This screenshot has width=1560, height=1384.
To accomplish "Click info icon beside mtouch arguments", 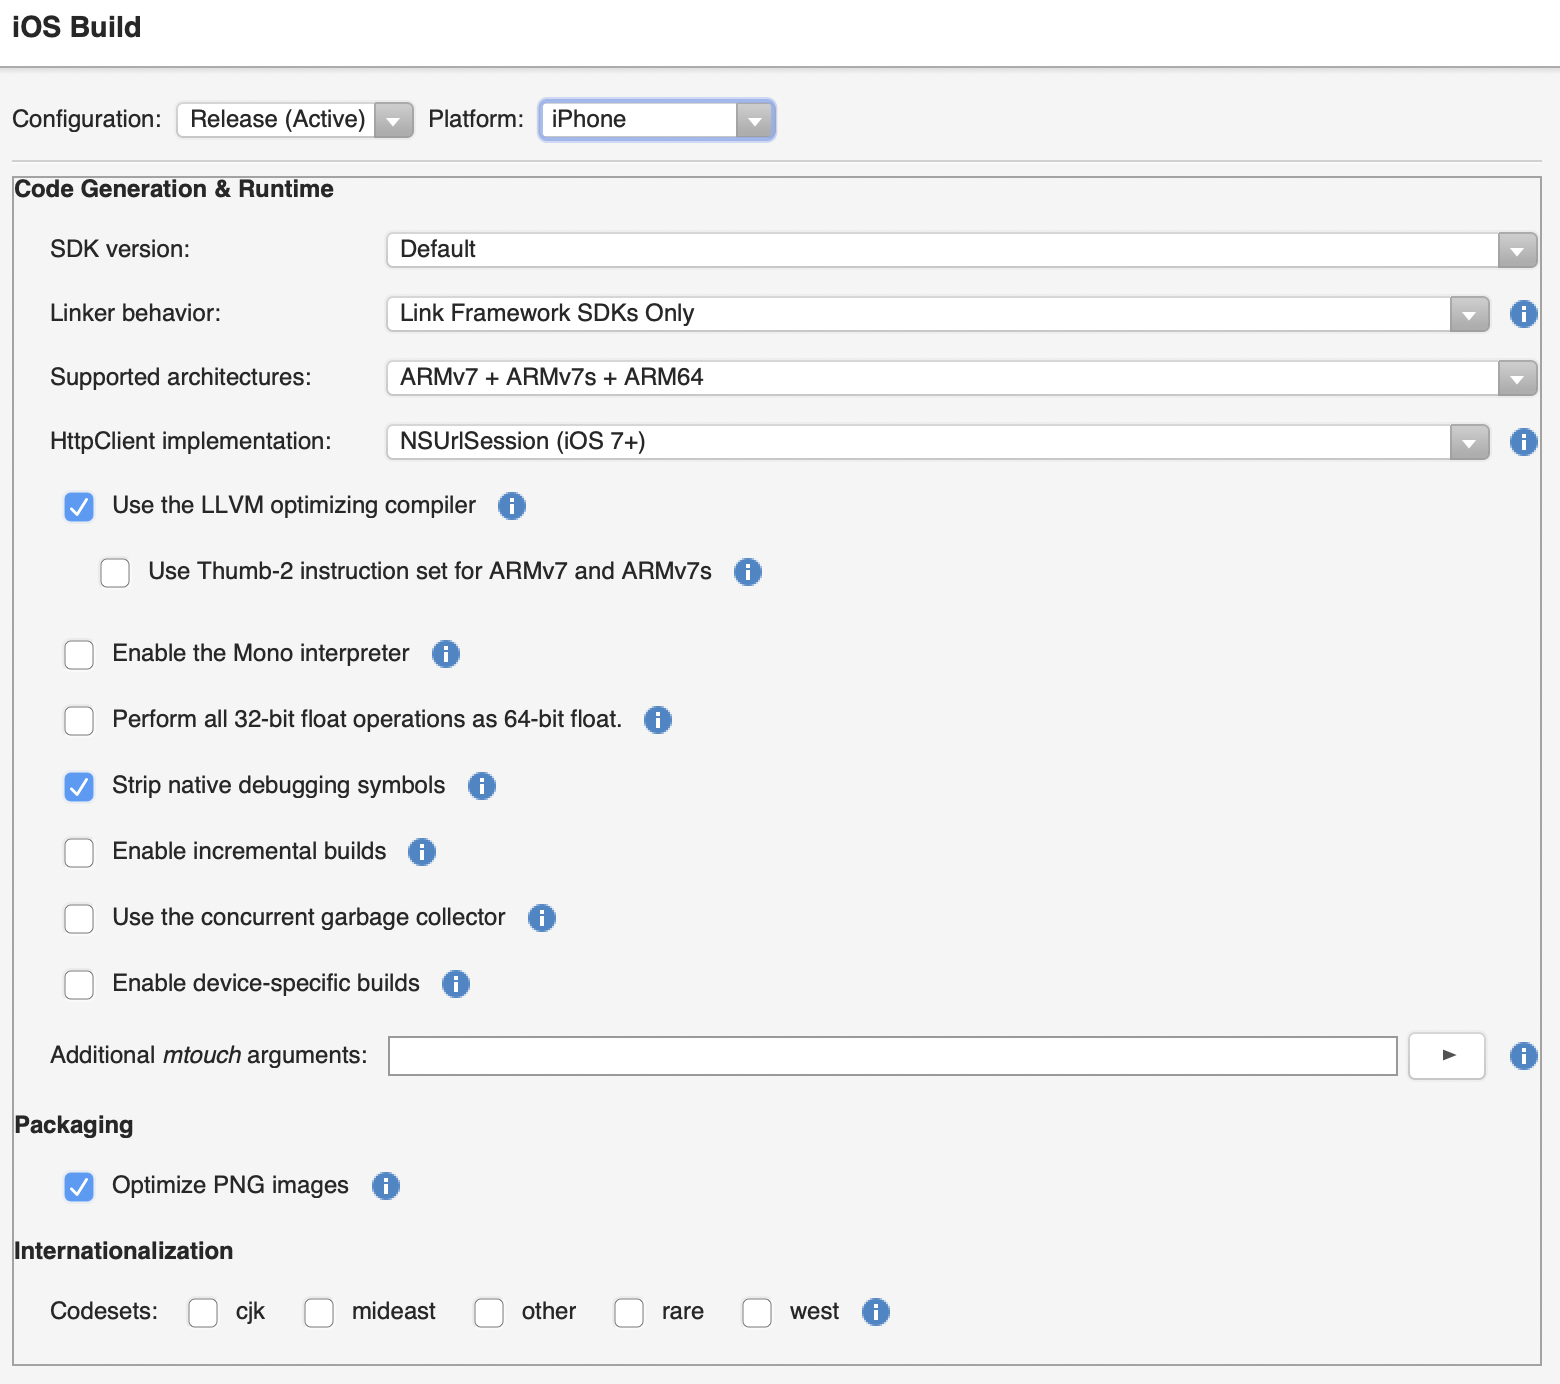I will pos(1523,1056).
